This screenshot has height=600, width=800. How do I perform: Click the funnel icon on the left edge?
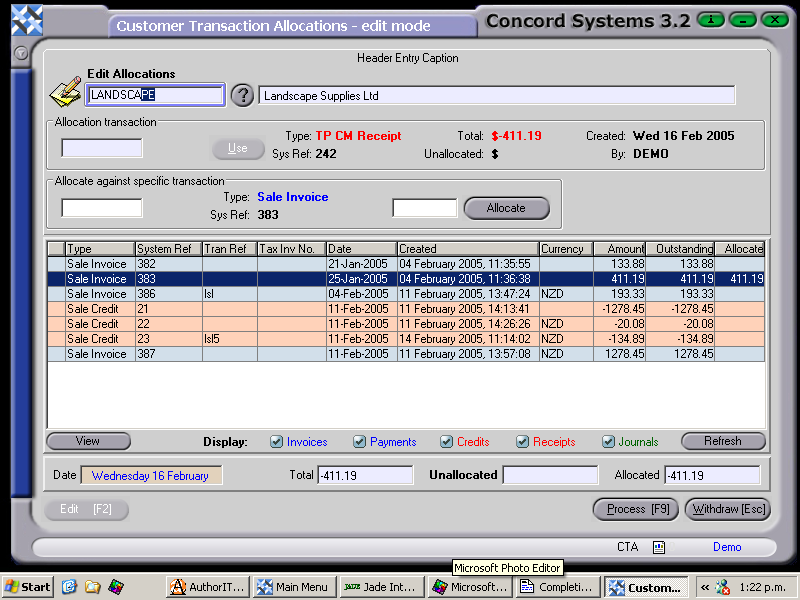[x=19, y=54]
